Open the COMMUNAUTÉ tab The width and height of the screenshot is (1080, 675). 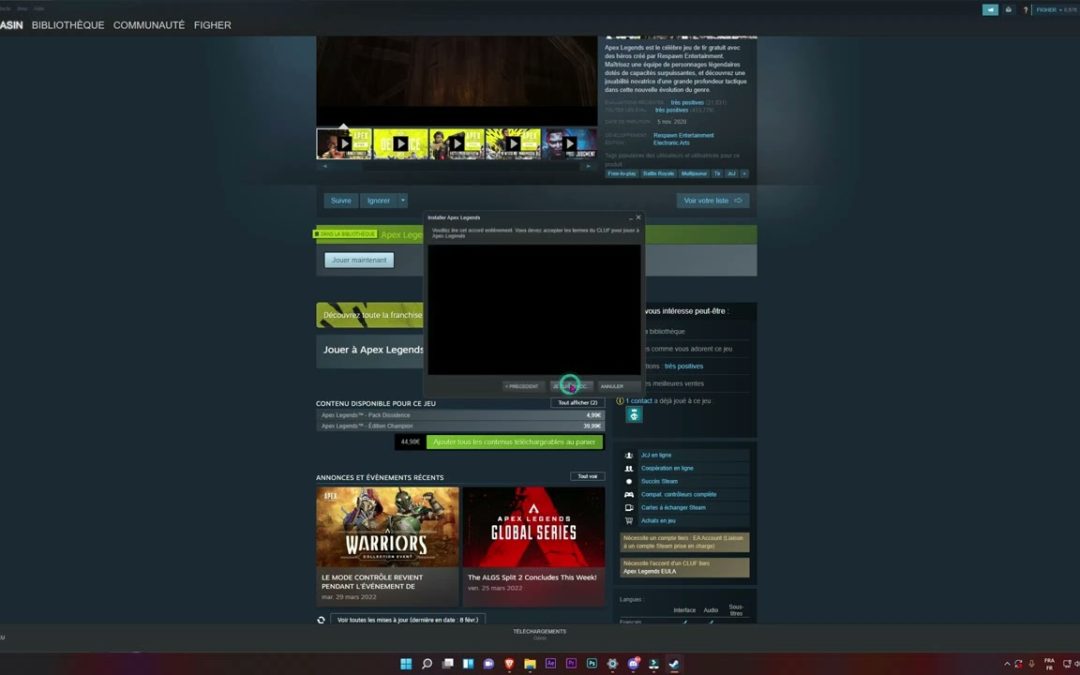[149, 25]
